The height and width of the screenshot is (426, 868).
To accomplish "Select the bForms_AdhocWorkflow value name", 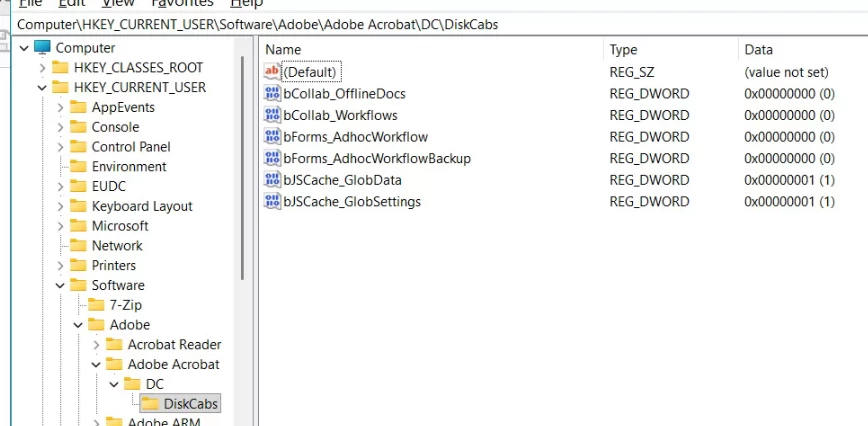I will point(355,137).
